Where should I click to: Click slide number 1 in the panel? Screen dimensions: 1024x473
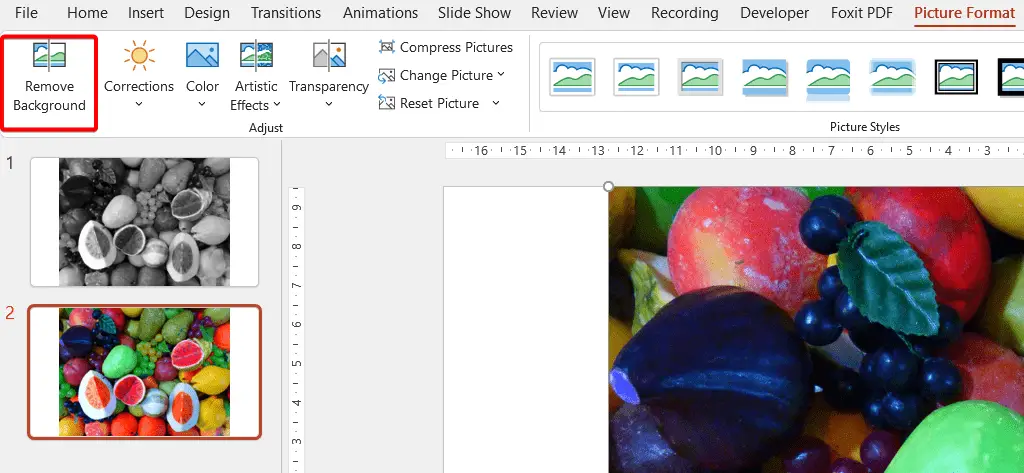tap(9, 163)
